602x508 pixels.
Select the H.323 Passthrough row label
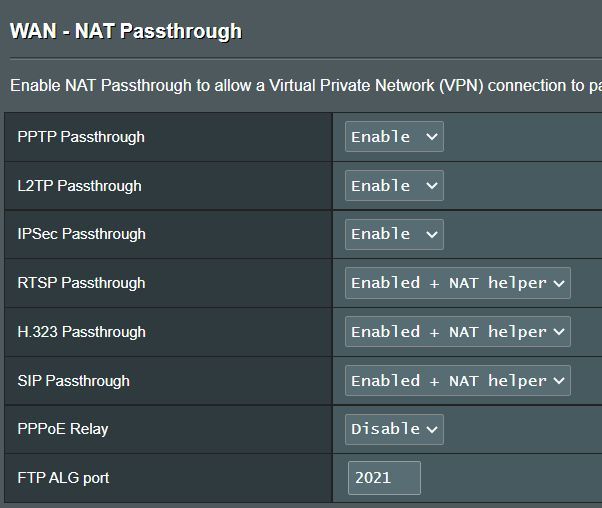(82, 332)
